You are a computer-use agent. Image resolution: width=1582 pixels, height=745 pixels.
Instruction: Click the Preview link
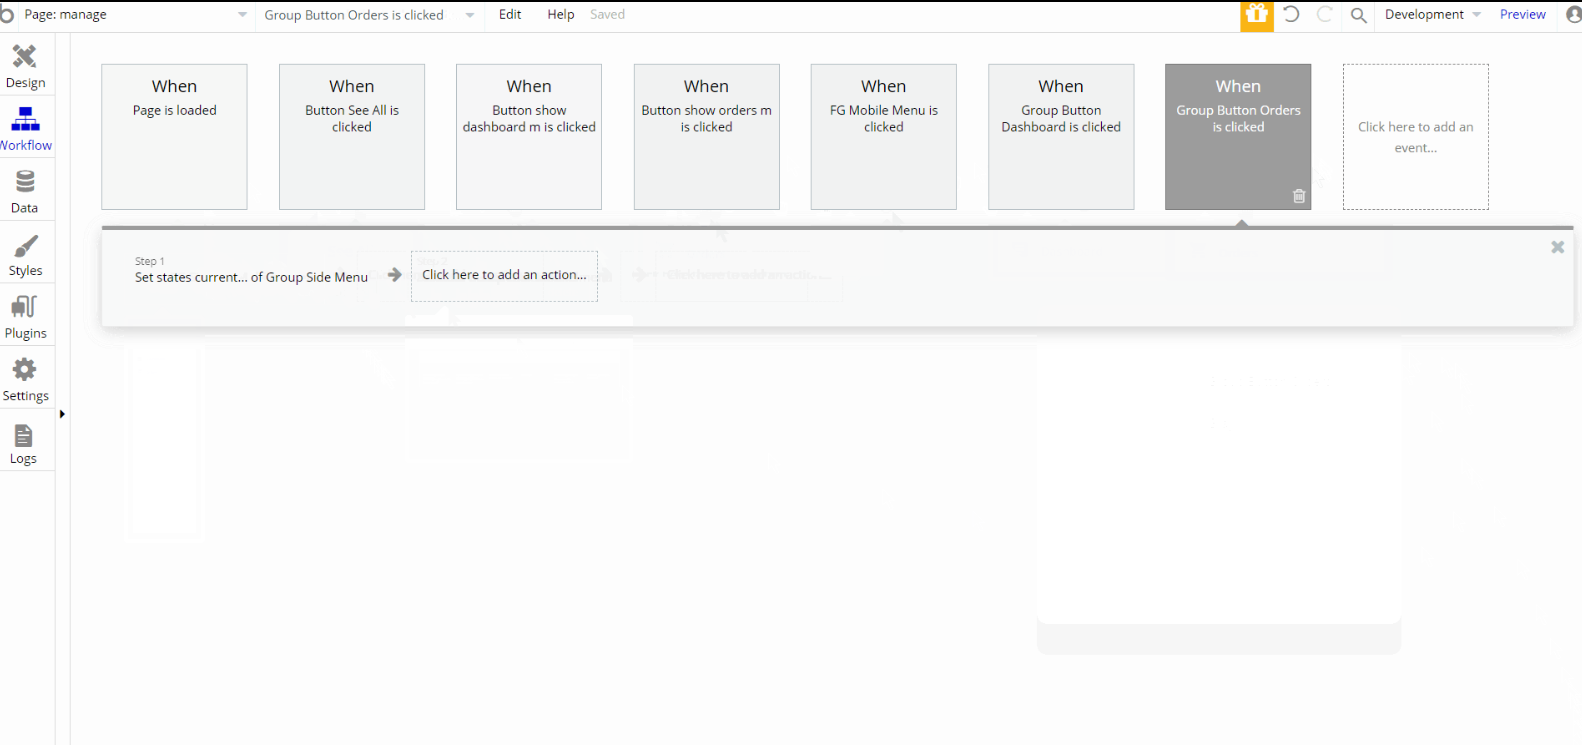1522,15
